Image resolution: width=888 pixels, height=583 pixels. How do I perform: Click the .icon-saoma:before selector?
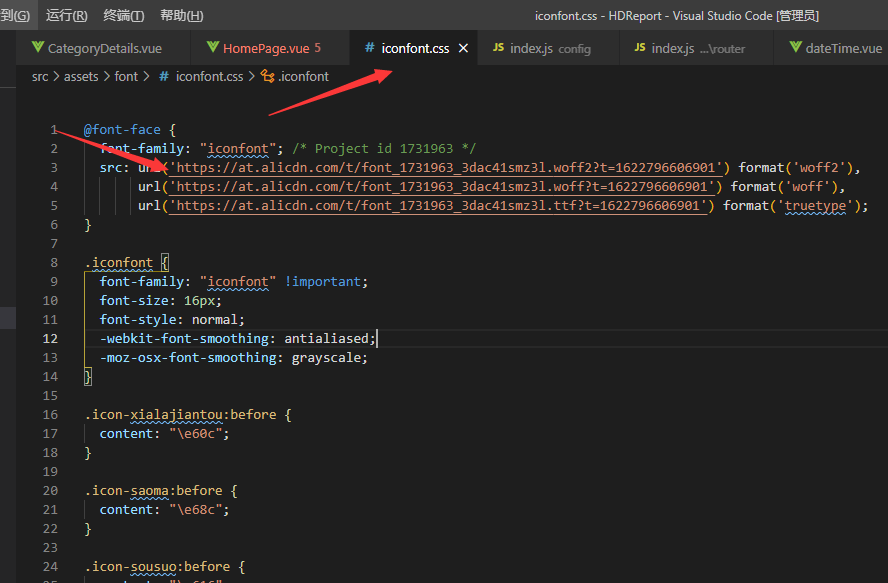[153, 491]
